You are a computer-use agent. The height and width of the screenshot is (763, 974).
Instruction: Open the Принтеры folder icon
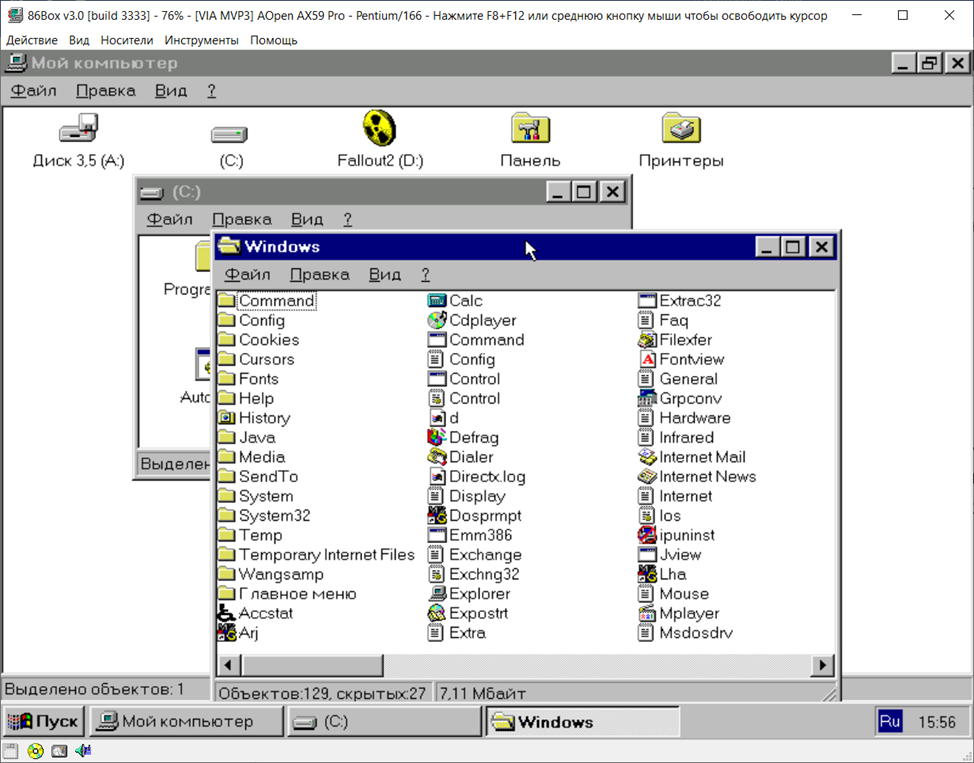pos(680,130)
